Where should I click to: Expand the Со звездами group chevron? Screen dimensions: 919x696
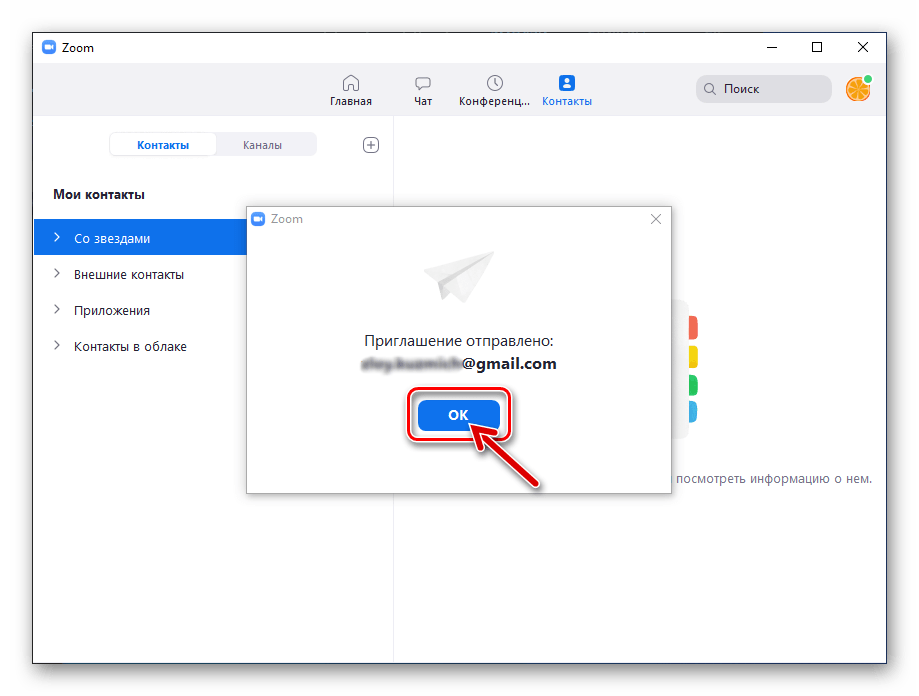point(57,237)
